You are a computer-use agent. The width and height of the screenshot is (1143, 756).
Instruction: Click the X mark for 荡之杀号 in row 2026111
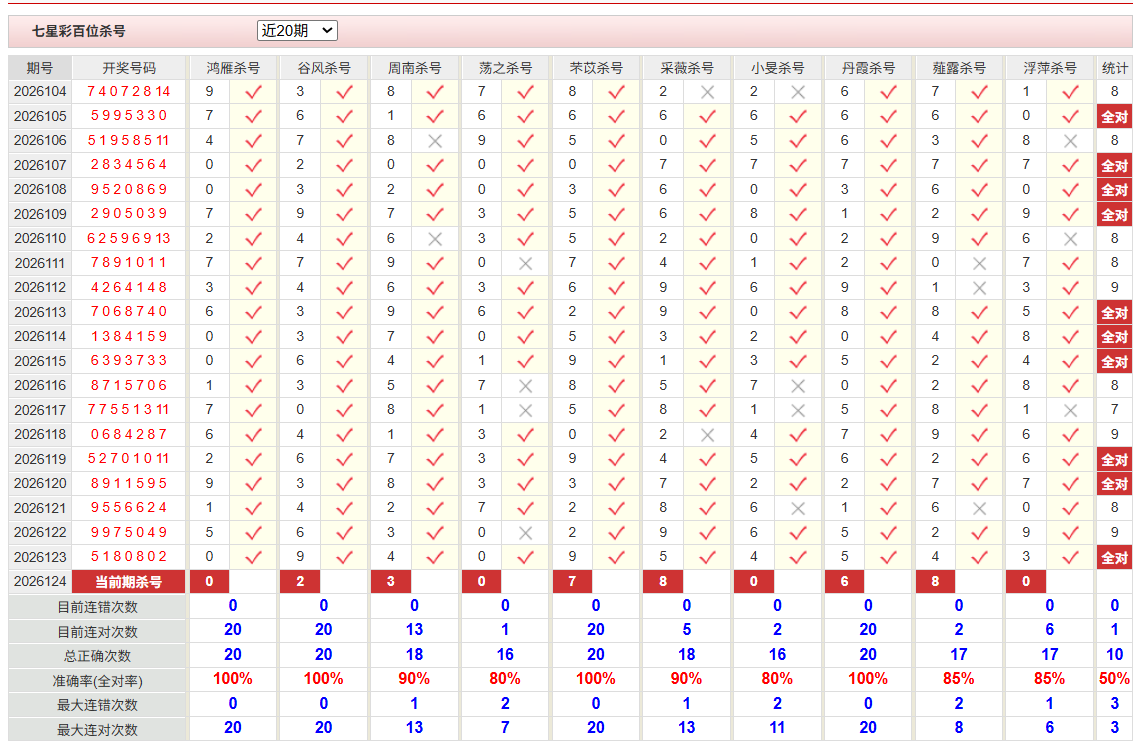coord(526,264)
